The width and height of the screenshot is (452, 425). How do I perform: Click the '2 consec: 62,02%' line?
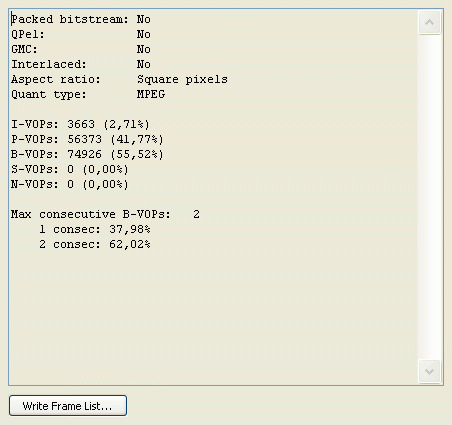95,244
